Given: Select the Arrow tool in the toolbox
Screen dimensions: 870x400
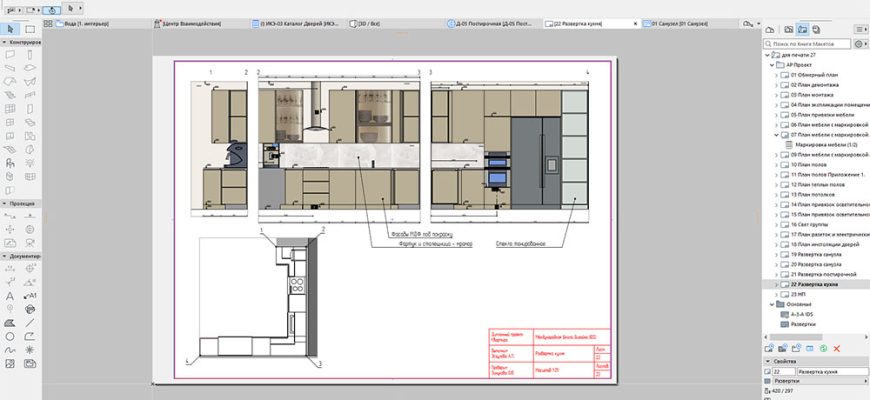Looking at the screenshot, I should 9,29.
